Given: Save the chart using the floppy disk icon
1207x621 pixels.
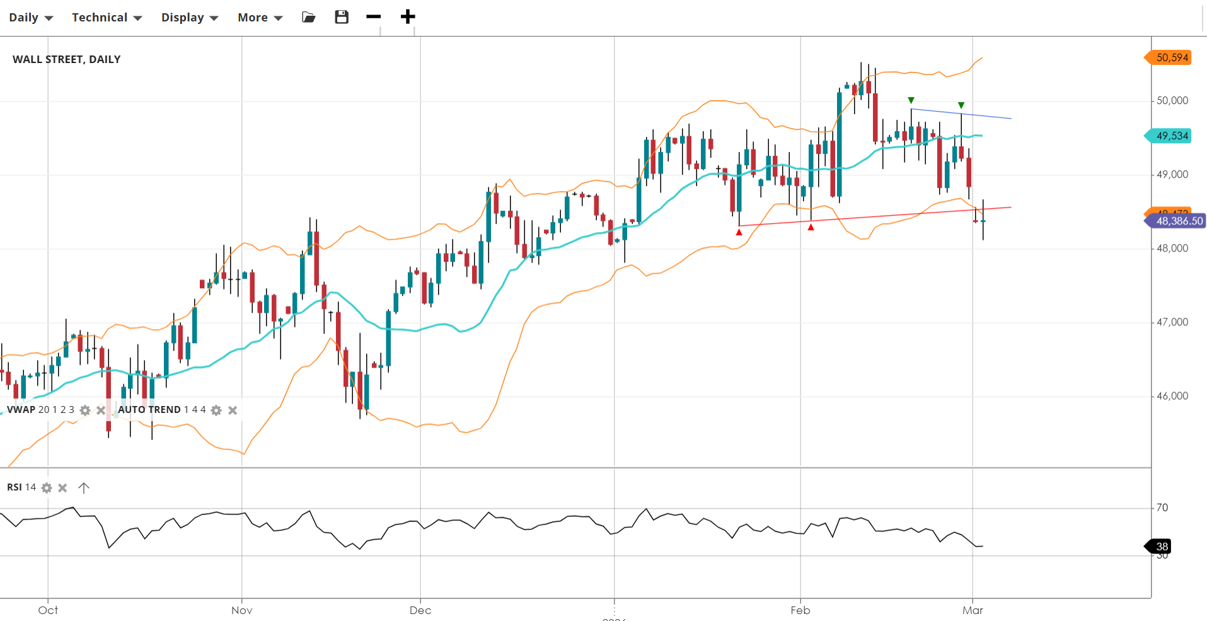Looking at the screenshot, I should (342, 17).
